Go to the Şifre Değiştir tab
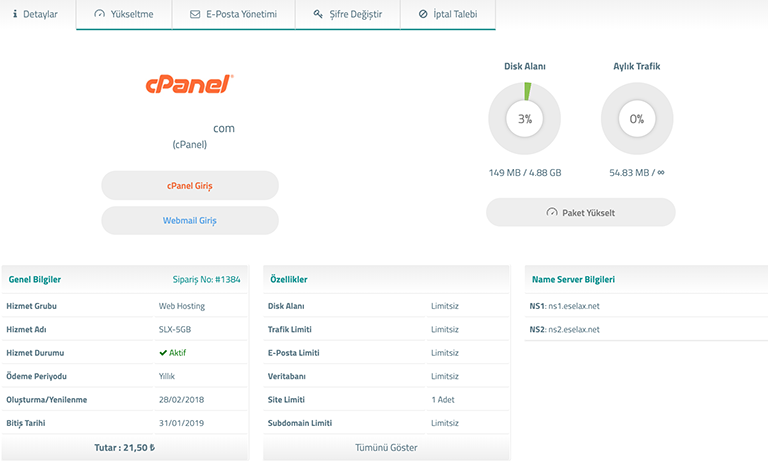768x472 pixels. coord(348,14)
